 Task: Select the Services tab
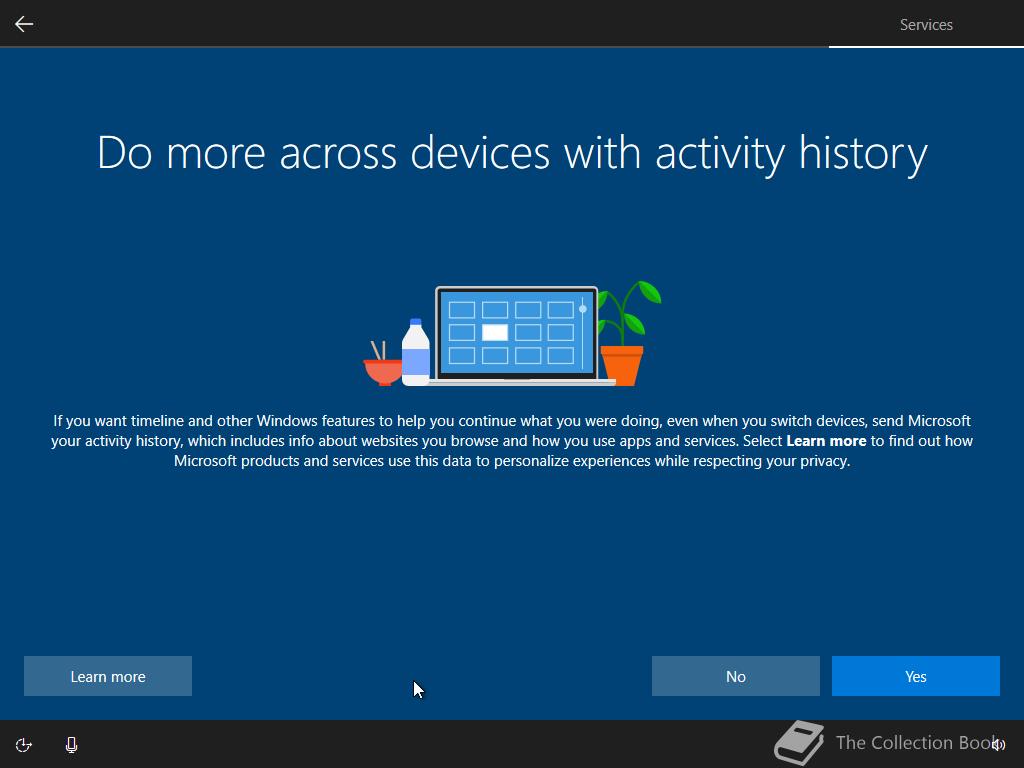[x=926, y=25]
